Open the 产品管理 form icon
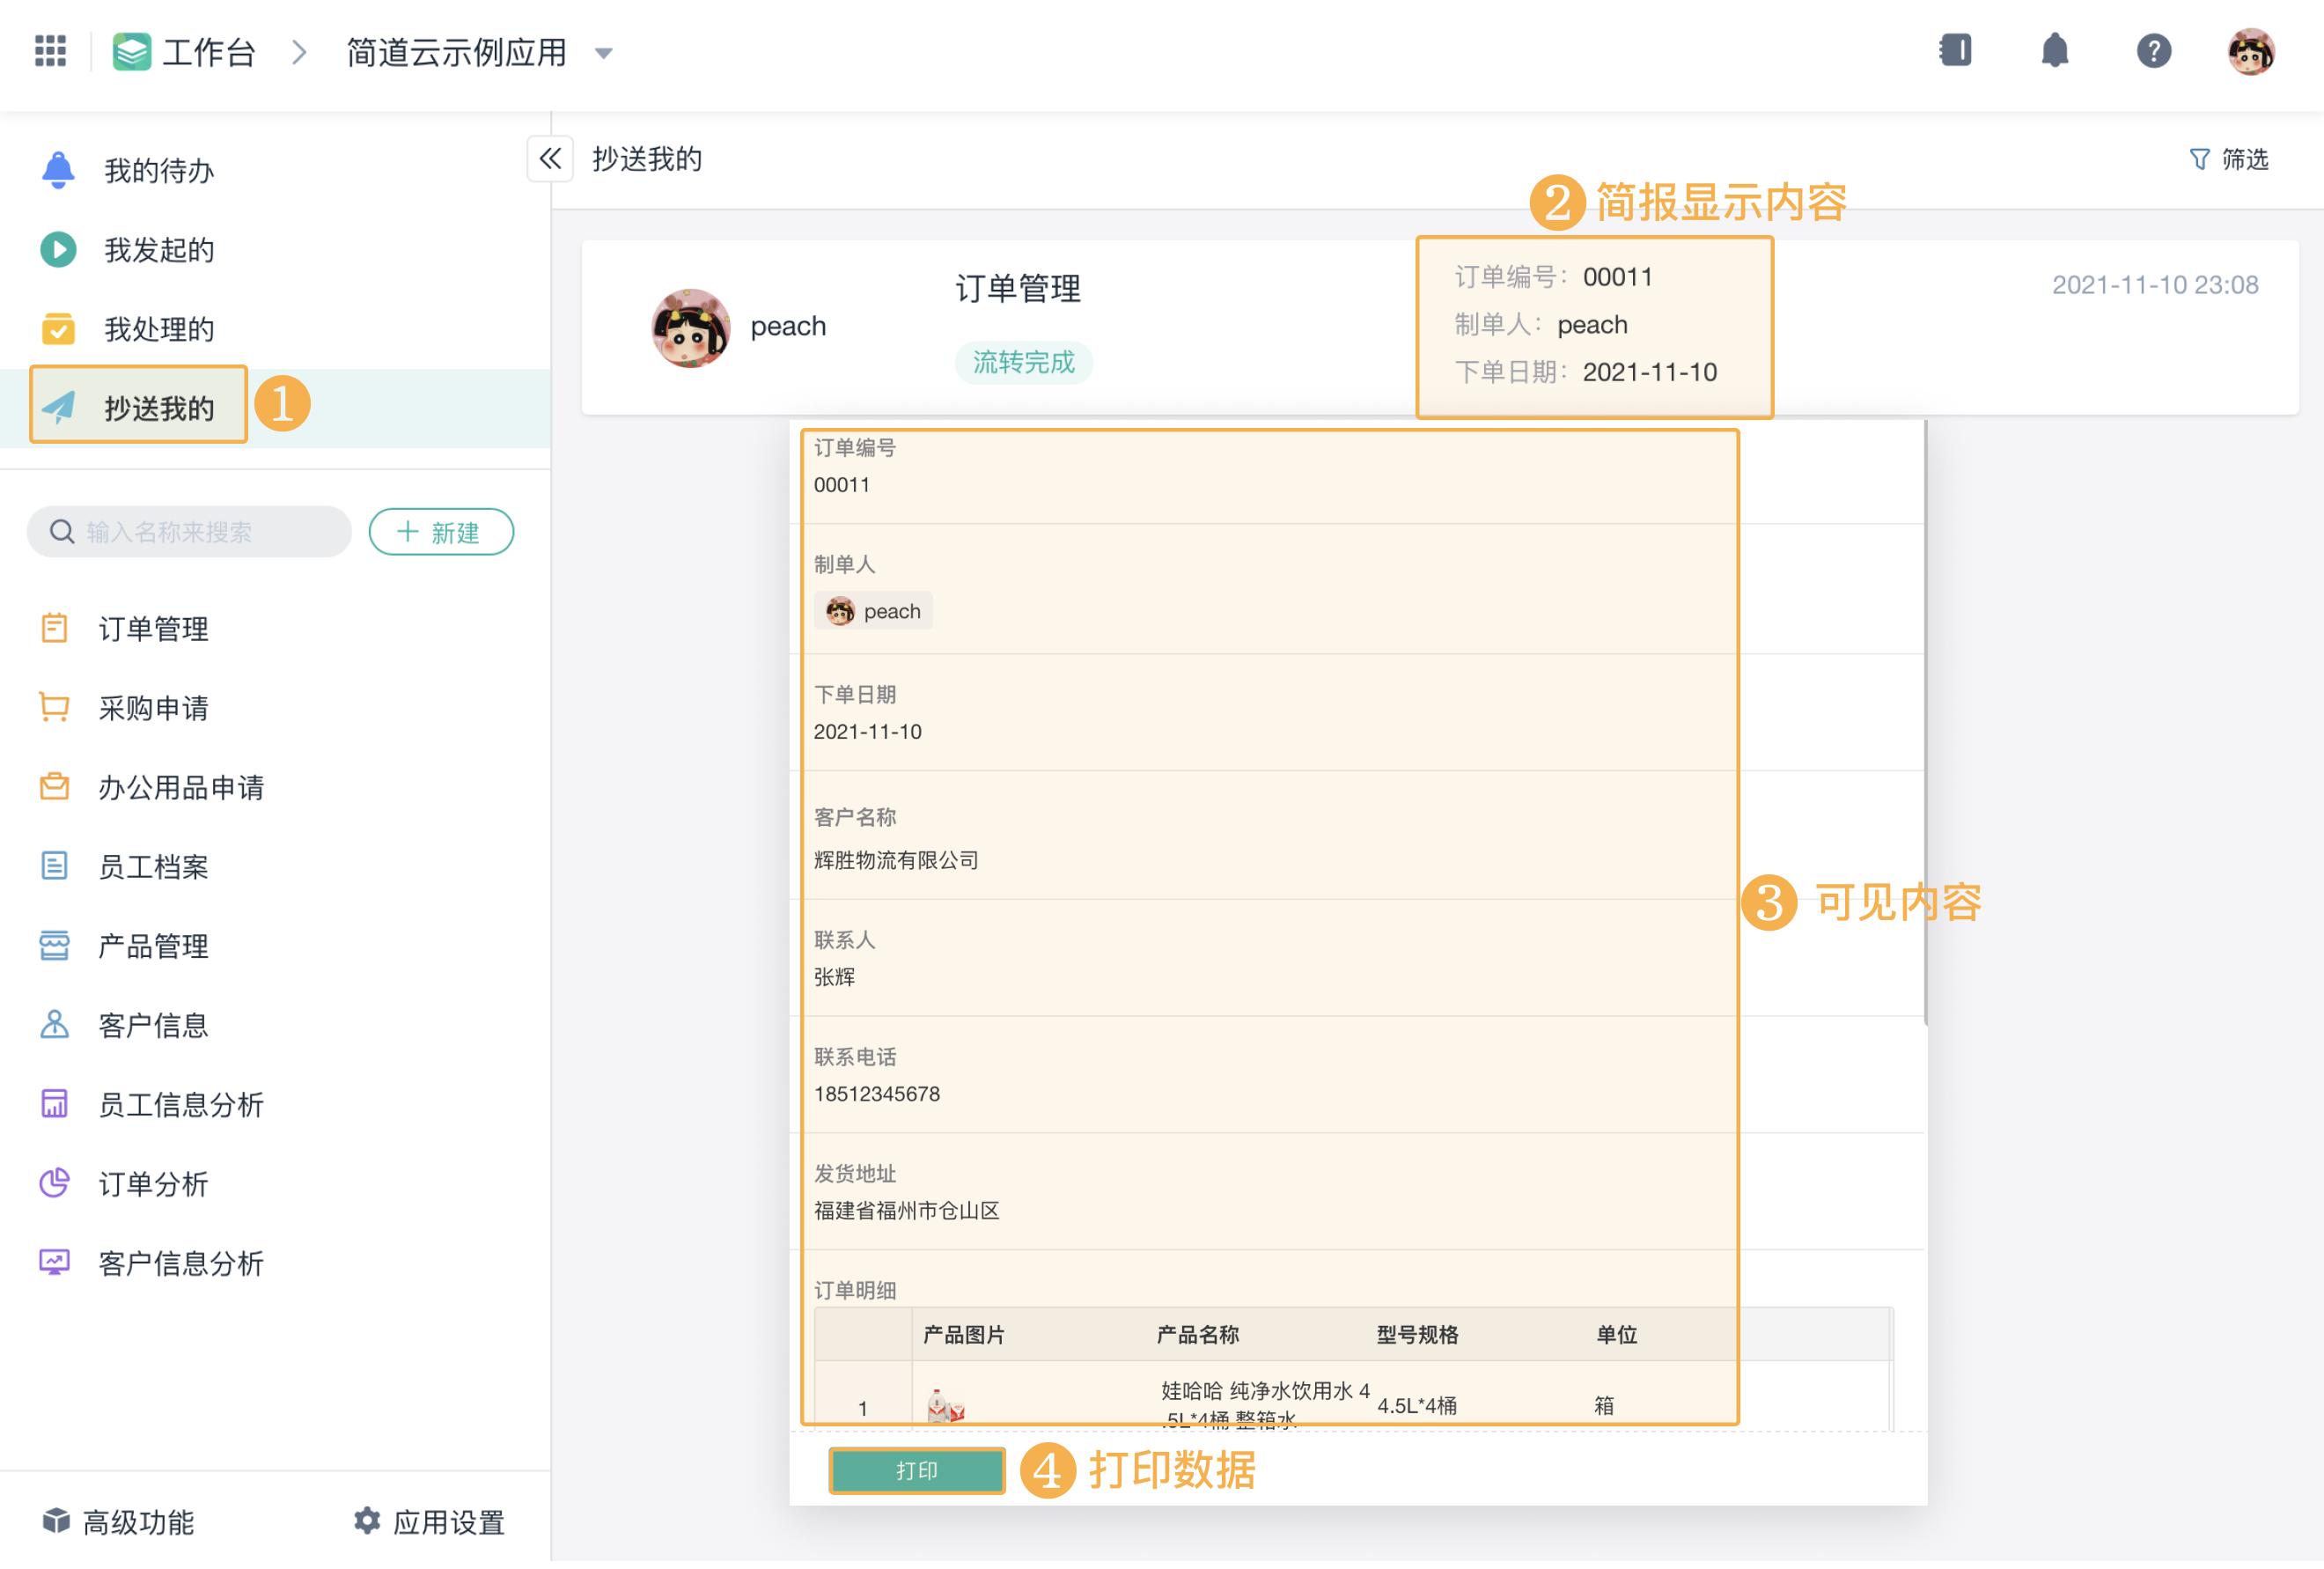 tap(55, 946)
